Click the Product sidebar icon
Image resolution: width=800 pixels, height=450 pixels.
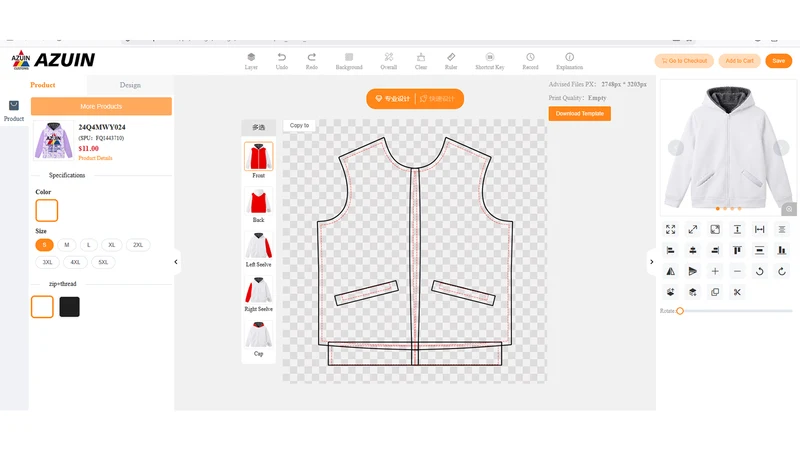(x=14, y=106)
